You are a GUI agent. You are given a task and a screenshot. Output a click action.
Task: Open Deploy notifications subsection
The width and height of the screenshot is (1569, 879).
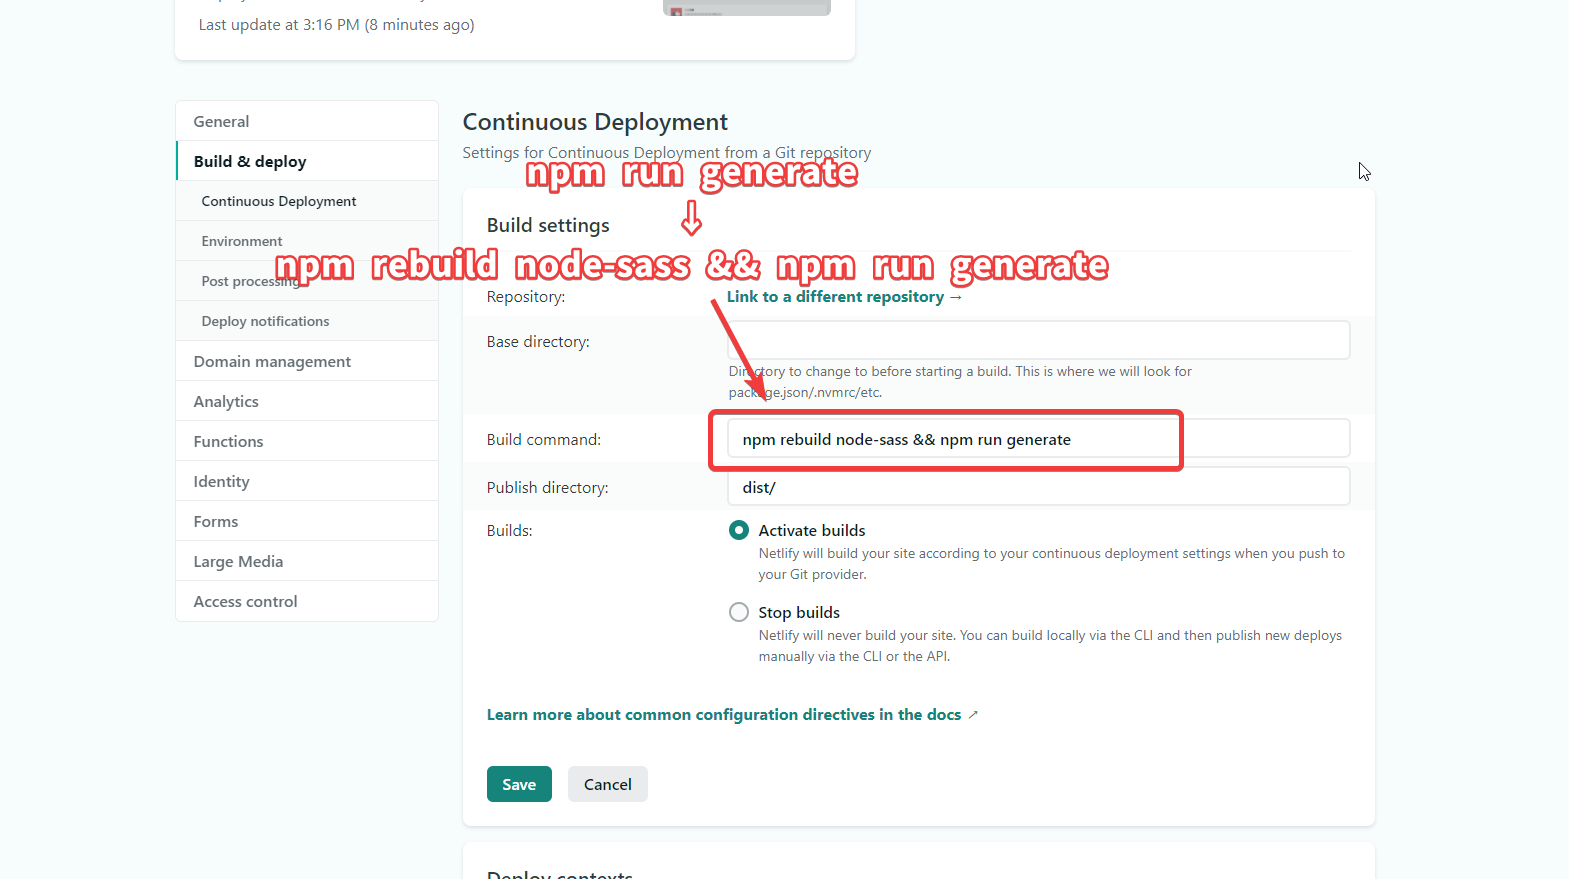coord(307,321)
